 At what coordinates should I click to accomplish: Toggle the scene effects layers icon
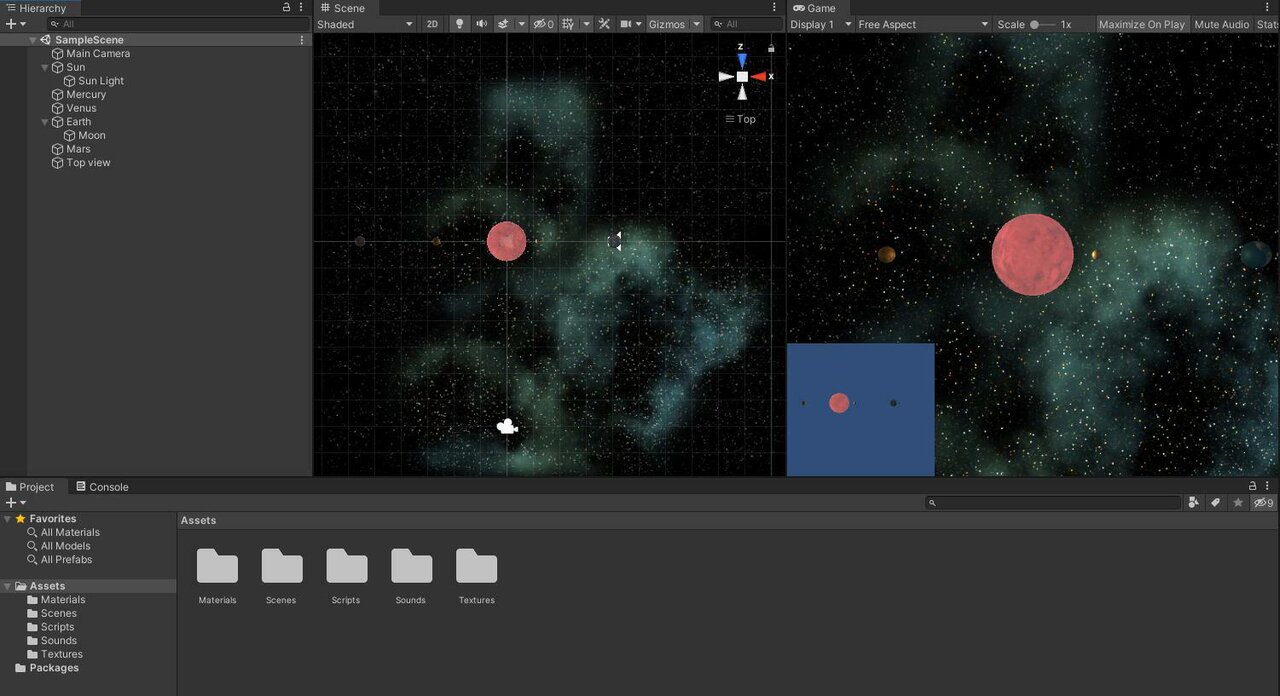(x=503, y=24)
